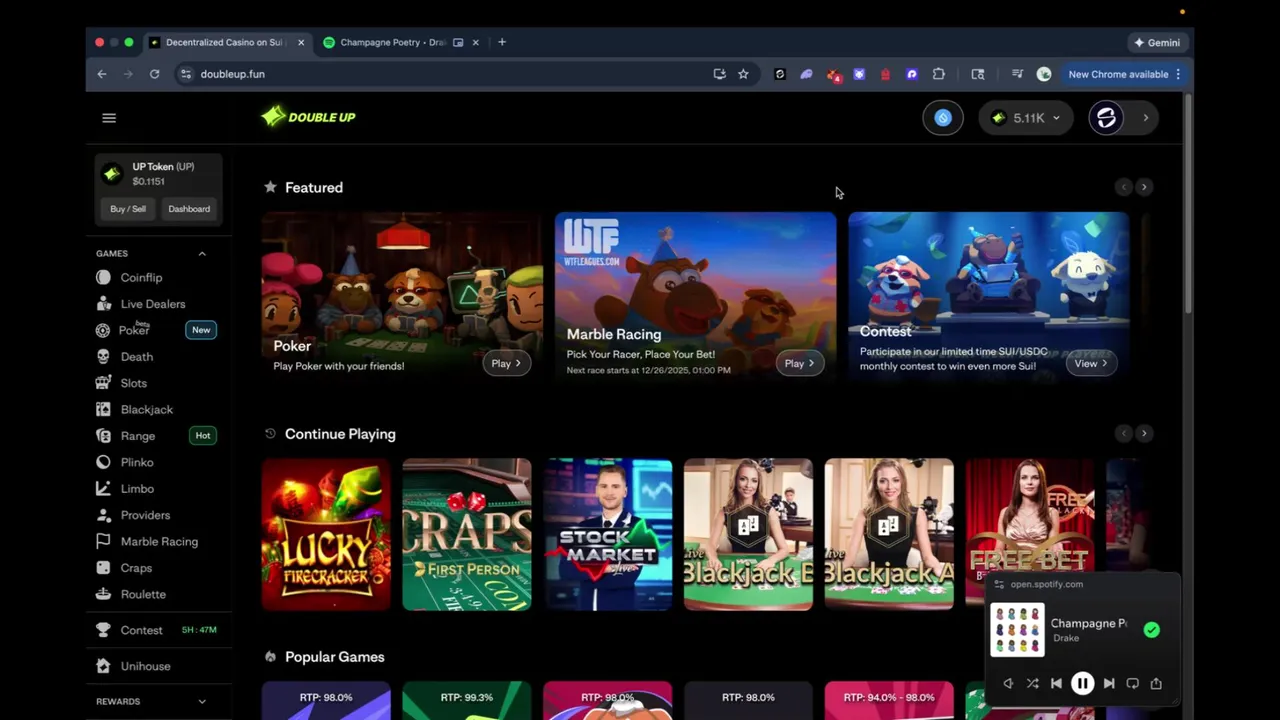Play the featured Marble Racing
Viewport: 1280px width, 720px height.
click(799, 364)
